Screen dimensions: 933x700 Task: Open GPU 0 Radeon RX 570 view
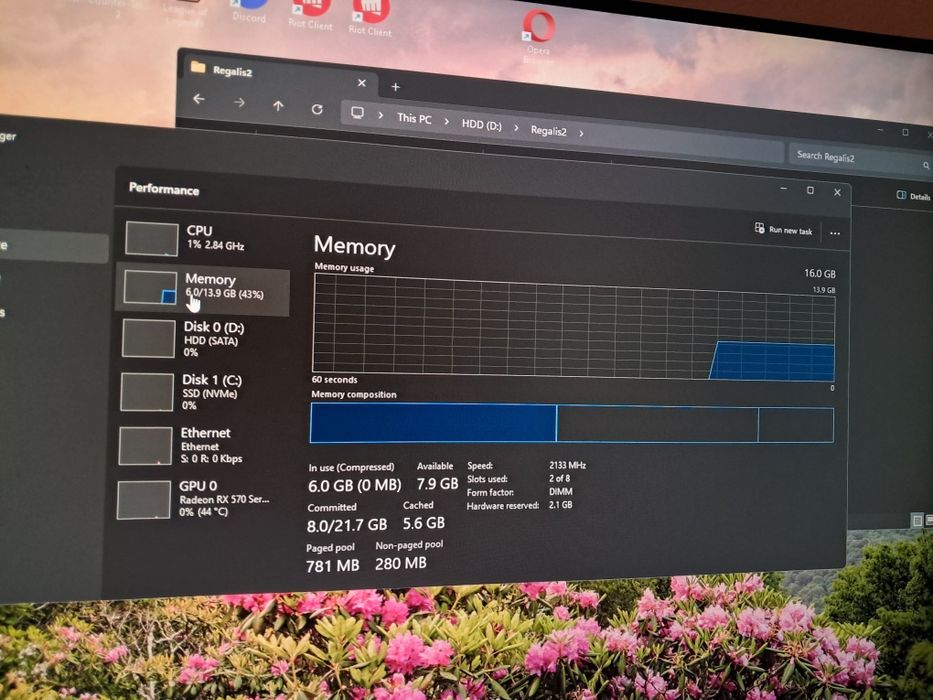[x=198, y=499]
